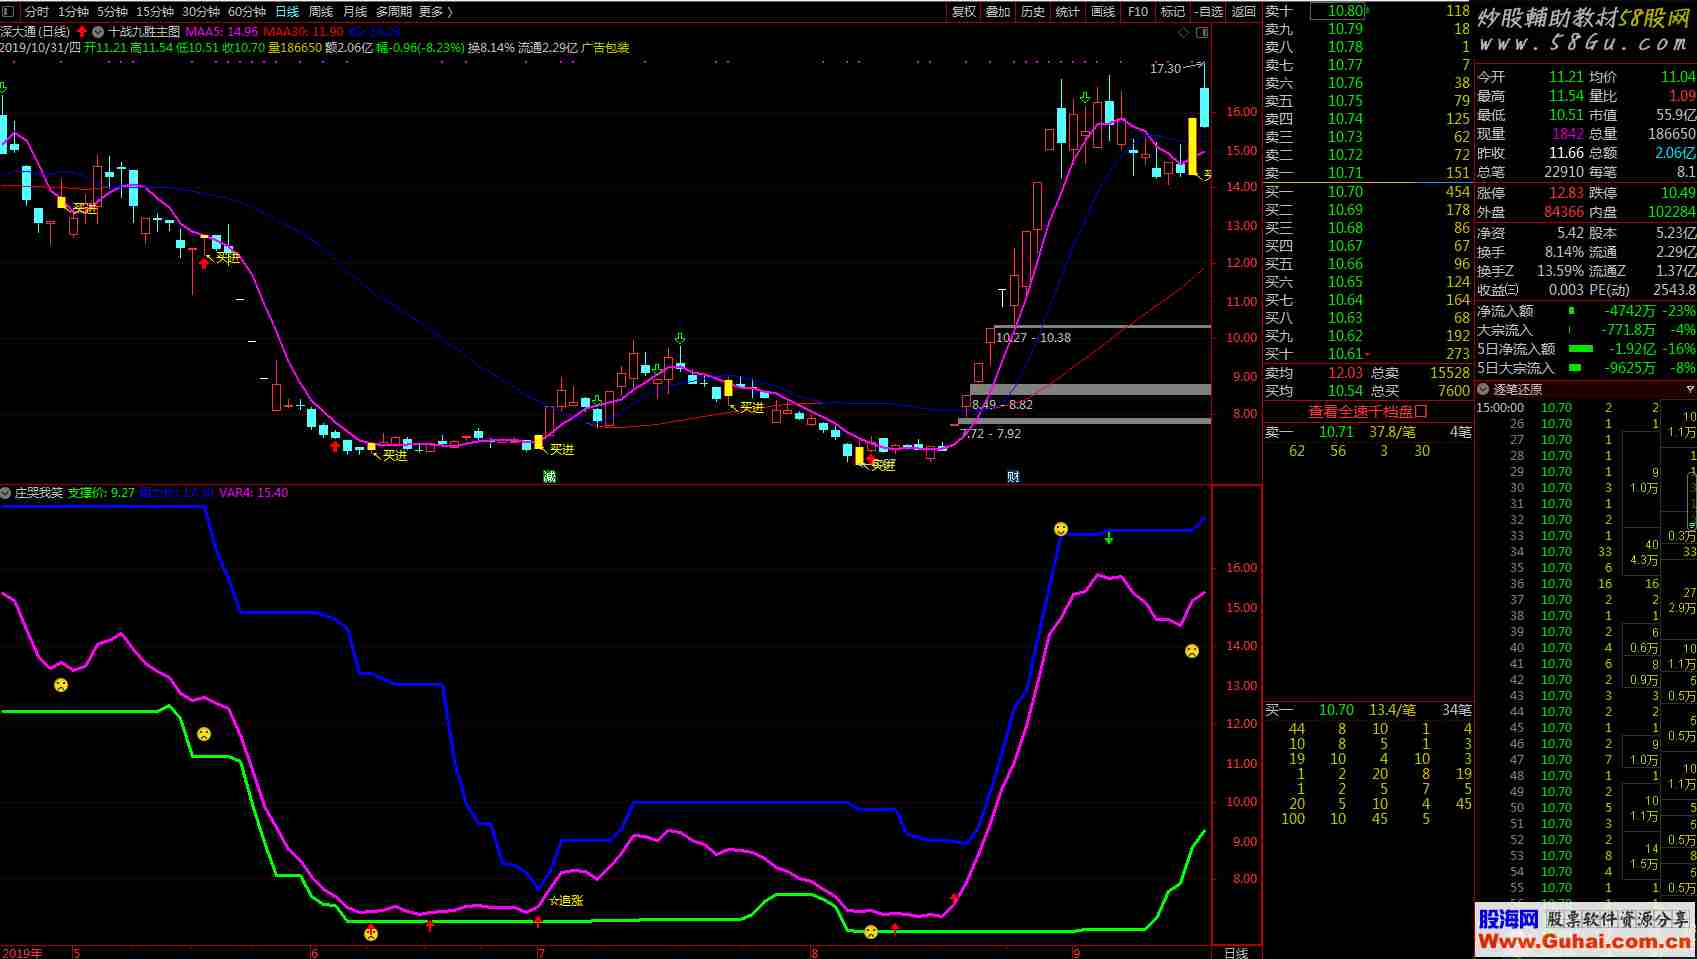Click the 叠加 overlay button

coord(998,12)
